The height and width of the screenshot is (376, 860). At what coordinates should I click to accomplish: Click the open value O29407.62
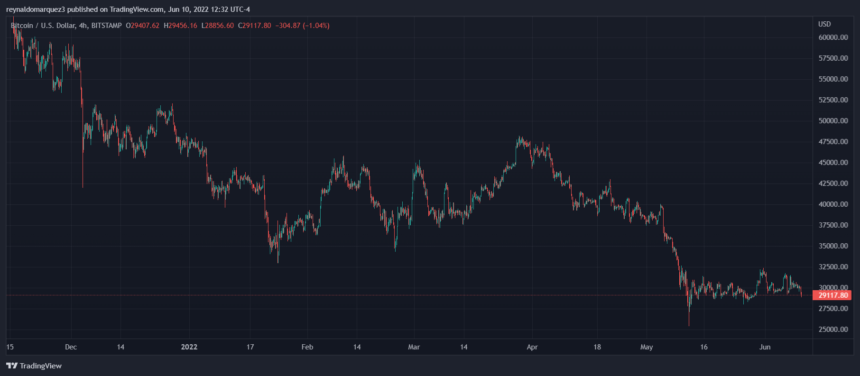pos(142,25)
